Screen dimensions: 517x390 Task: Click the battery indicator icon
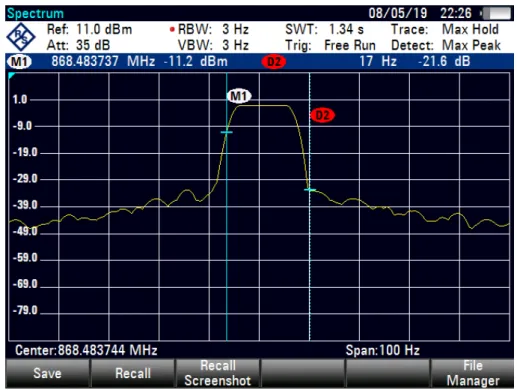[496, 14]
